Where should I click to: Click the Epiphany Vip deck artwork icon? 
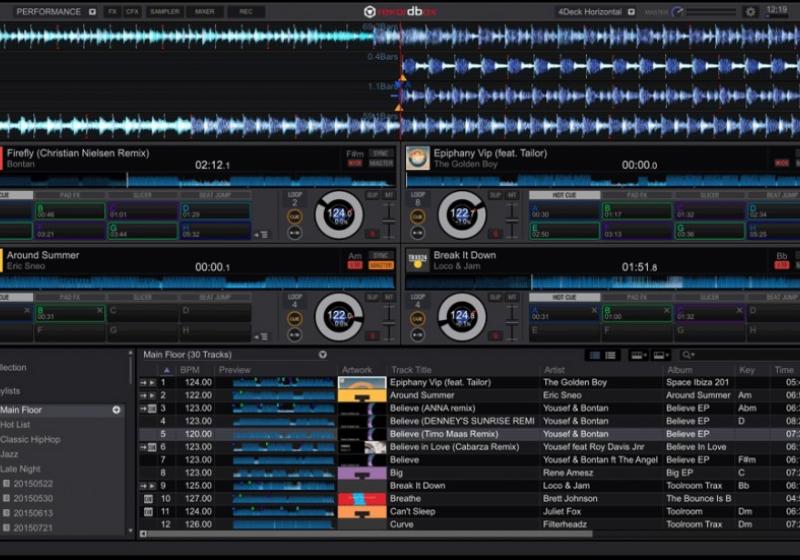[x=418, y=158]
